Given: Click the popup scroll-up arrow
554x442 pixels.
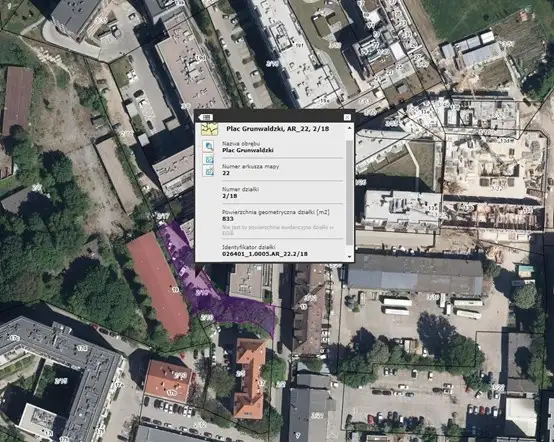Looking at the screenshot, I should (349, 128).
